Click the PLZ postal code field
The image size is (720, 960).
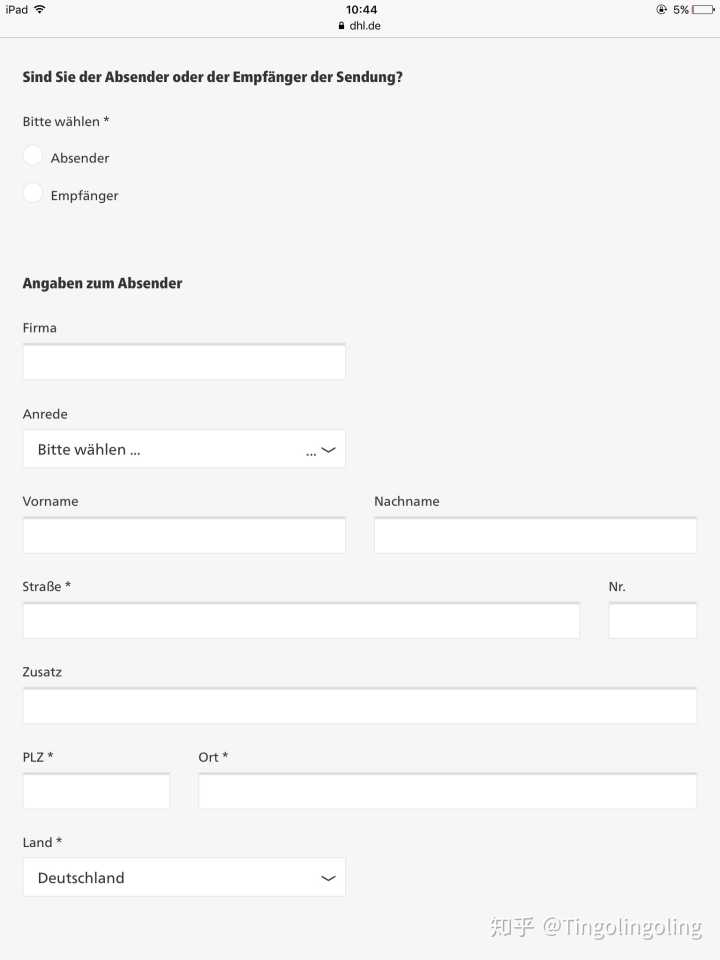tap(96, 792)
